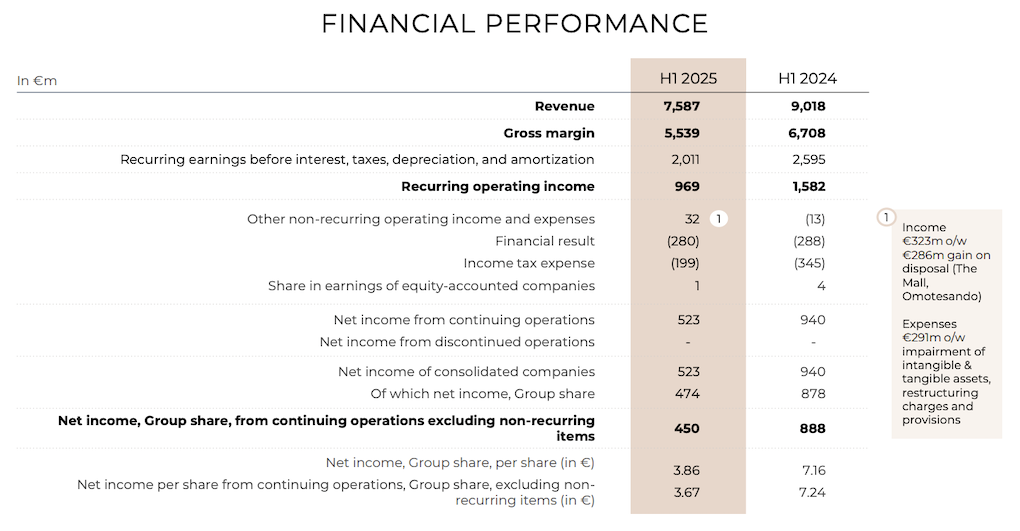The image size is (1020, 531).
Task: Click the Financial Performance title
Action: point(514,24)
